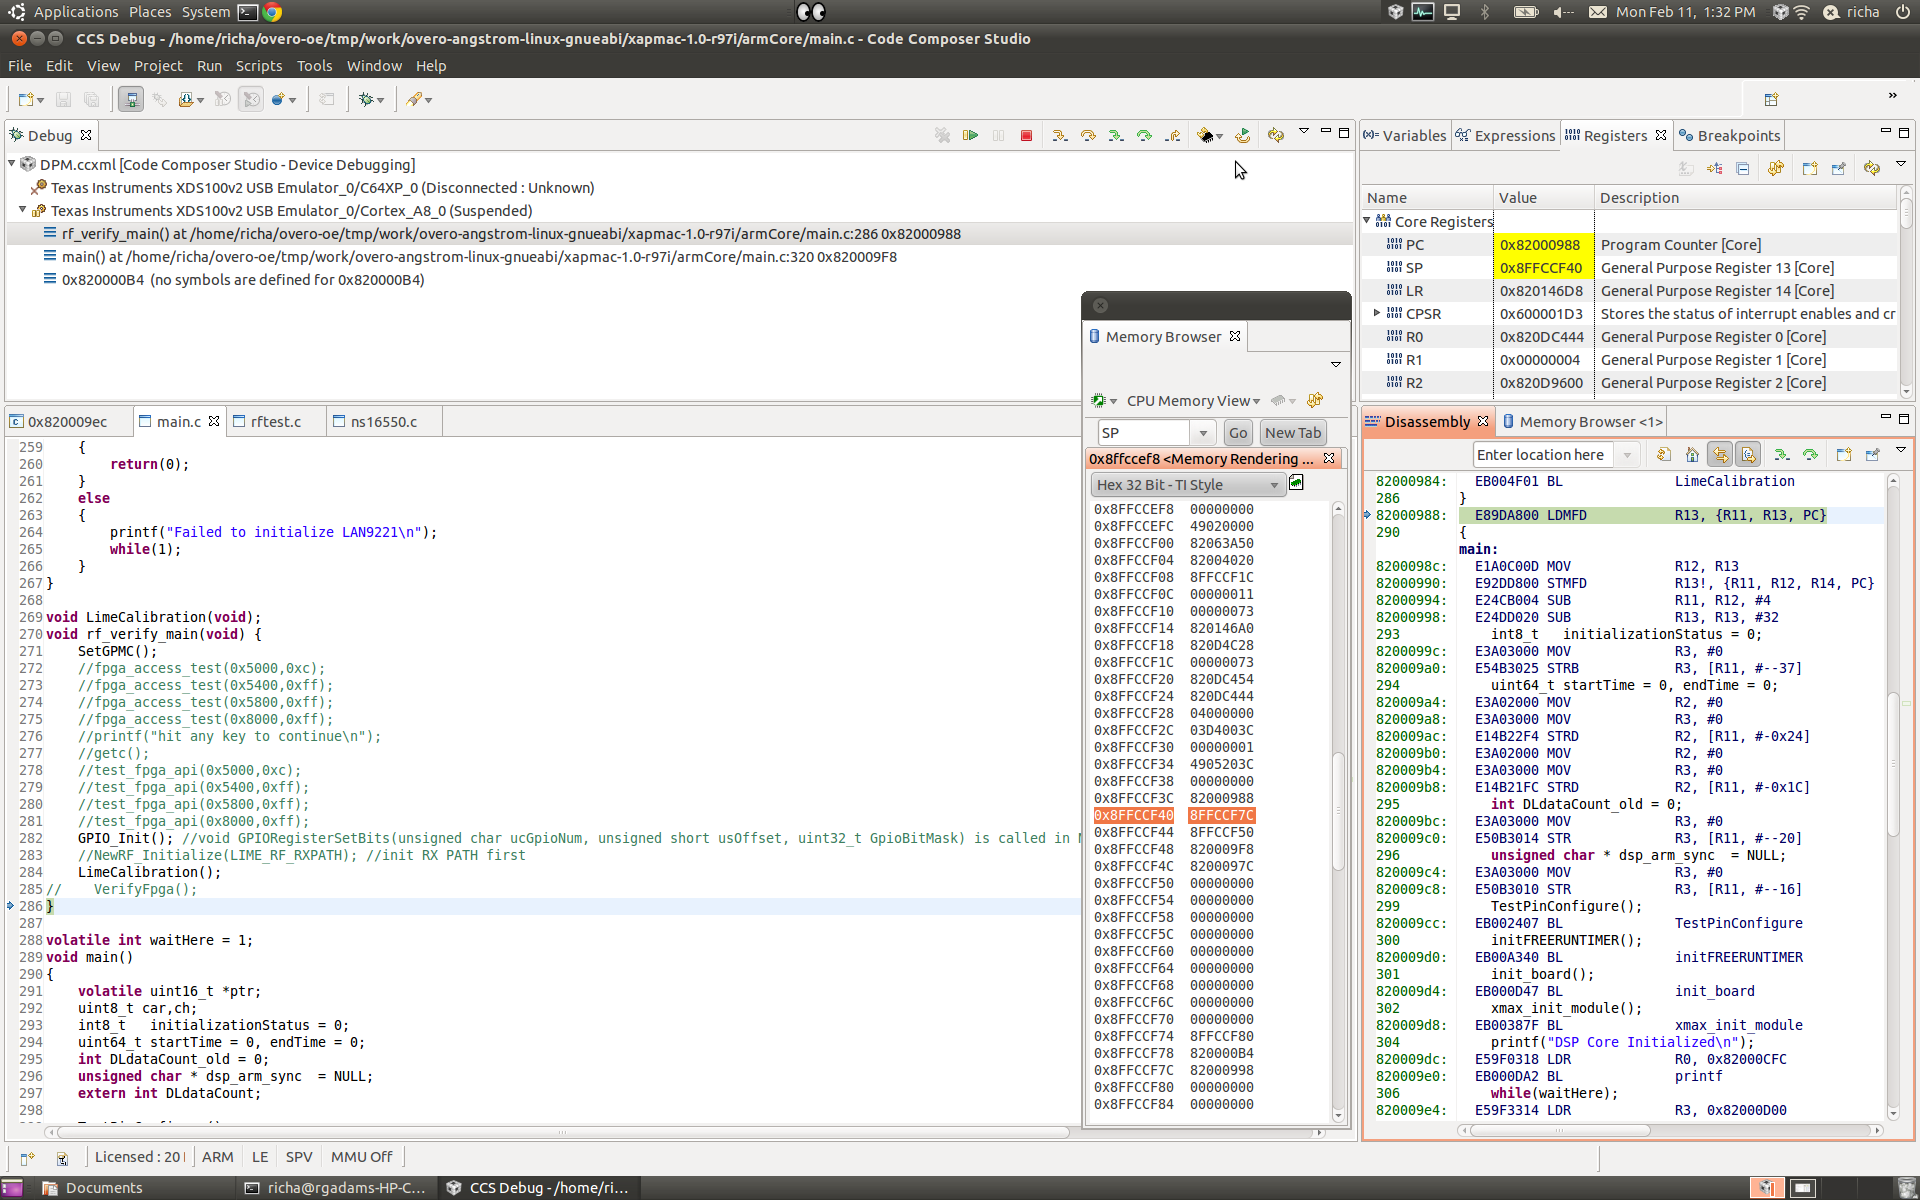This screenshot has height=1200, width=1920.
Task: Click the Restart icon in Debug toolbar
Action: point(1242,135)
